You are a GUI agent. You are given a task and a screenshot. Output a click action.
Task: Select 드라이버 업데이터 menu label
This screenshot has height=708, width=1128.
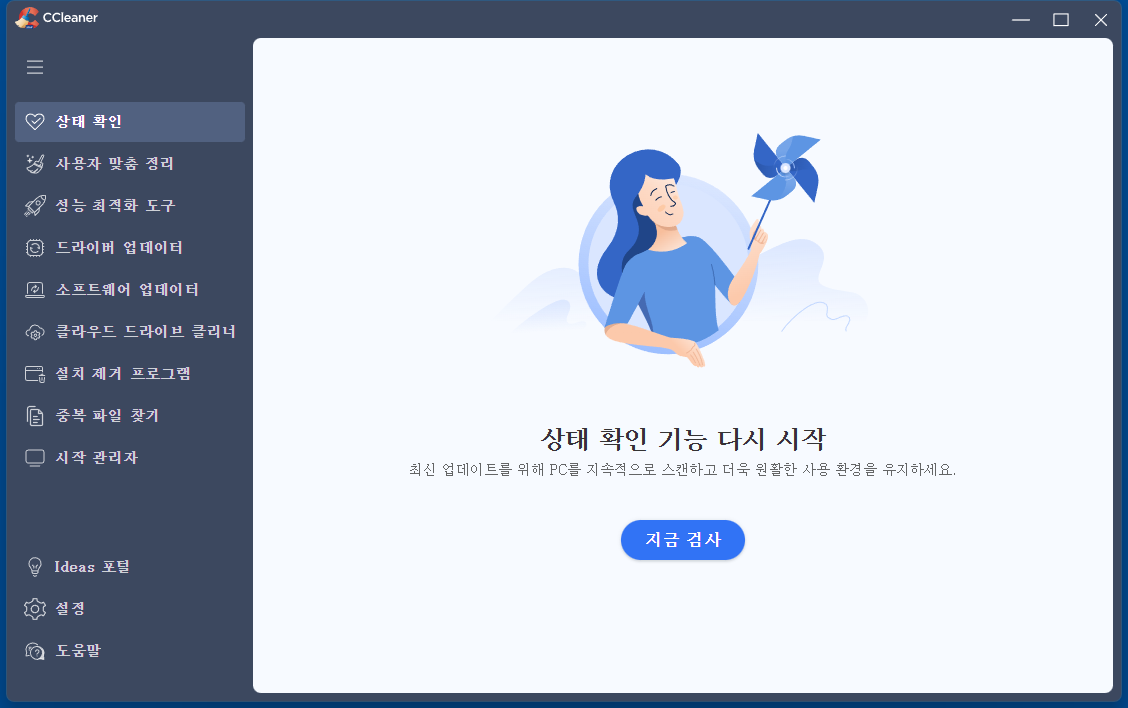[119, 248]
